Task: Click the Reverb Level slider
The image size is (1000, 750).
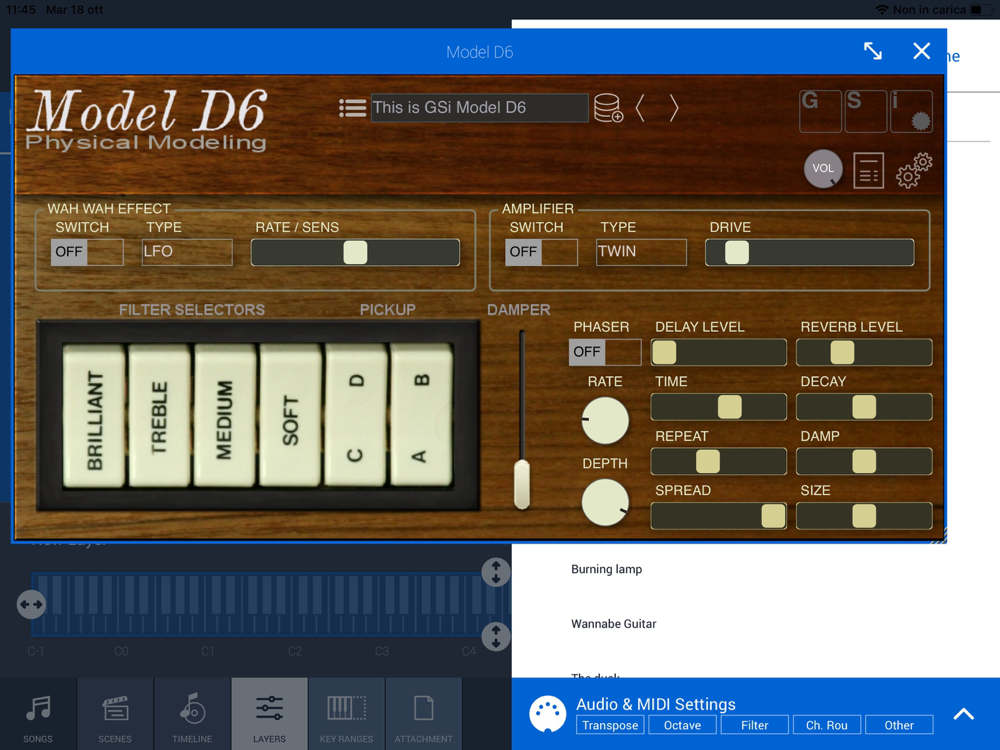Action: point(864,352)
